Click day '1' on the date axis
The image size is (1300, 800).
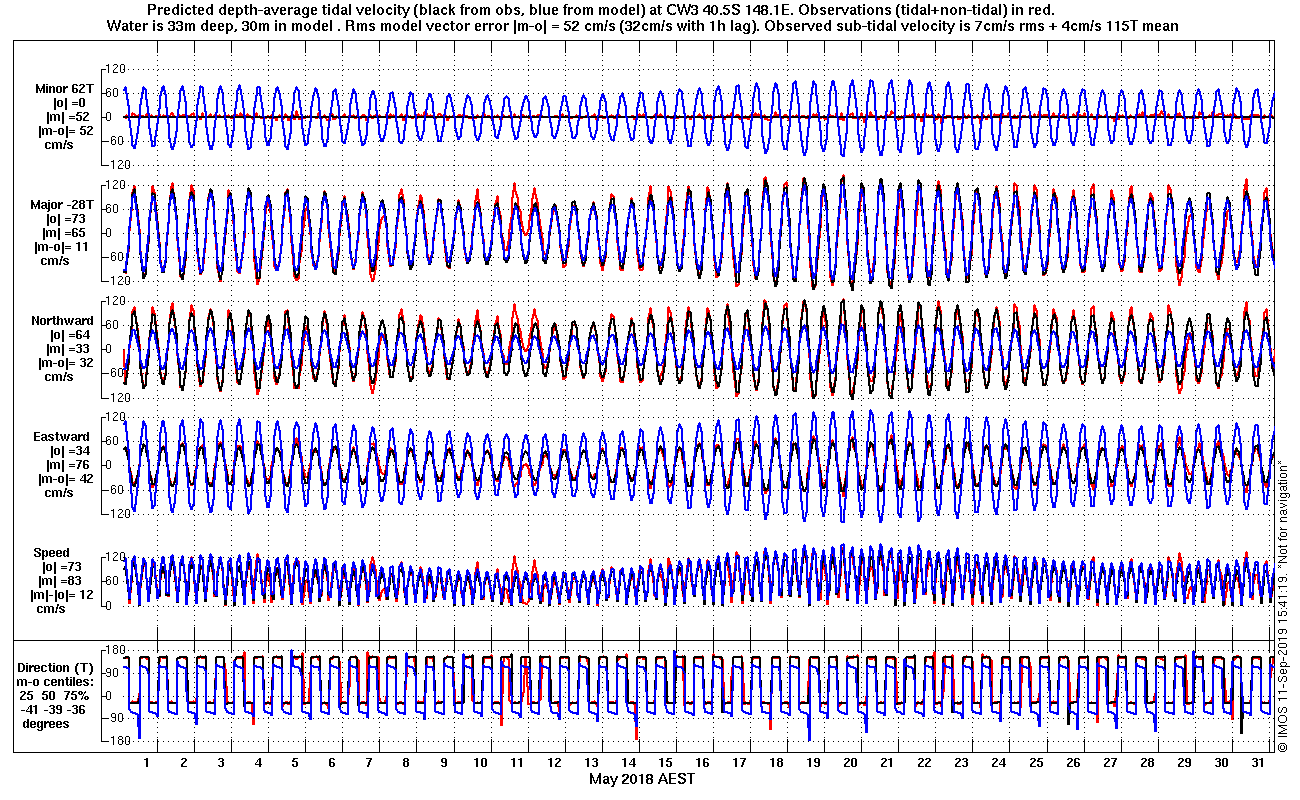[x=147, y=762]
